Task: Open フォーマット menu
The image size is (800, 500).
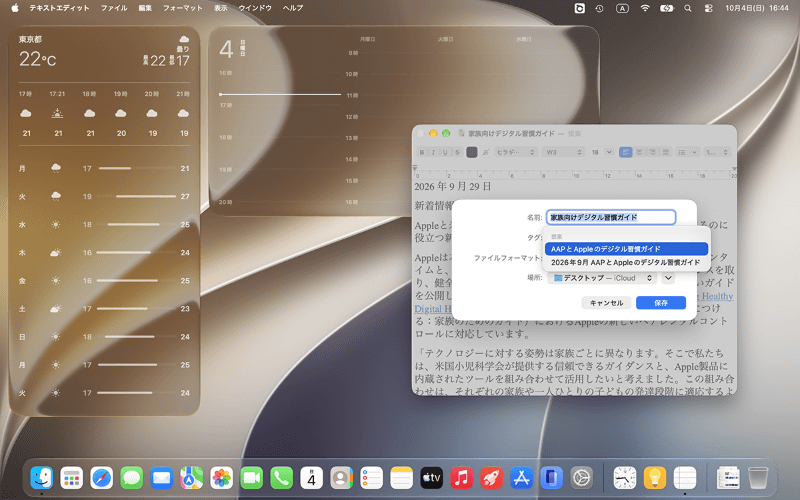Action: point(183,8)
